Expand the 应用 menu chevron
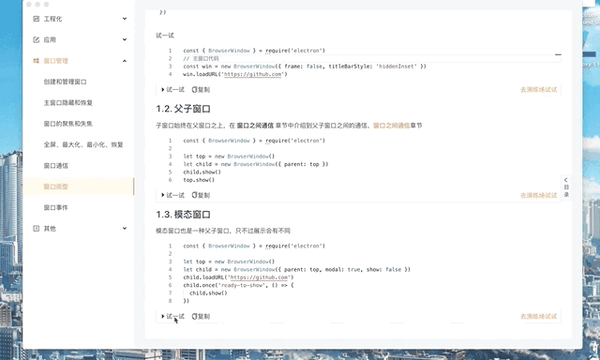The width and height of the screenshot is (600, 360). coord(124,39)
